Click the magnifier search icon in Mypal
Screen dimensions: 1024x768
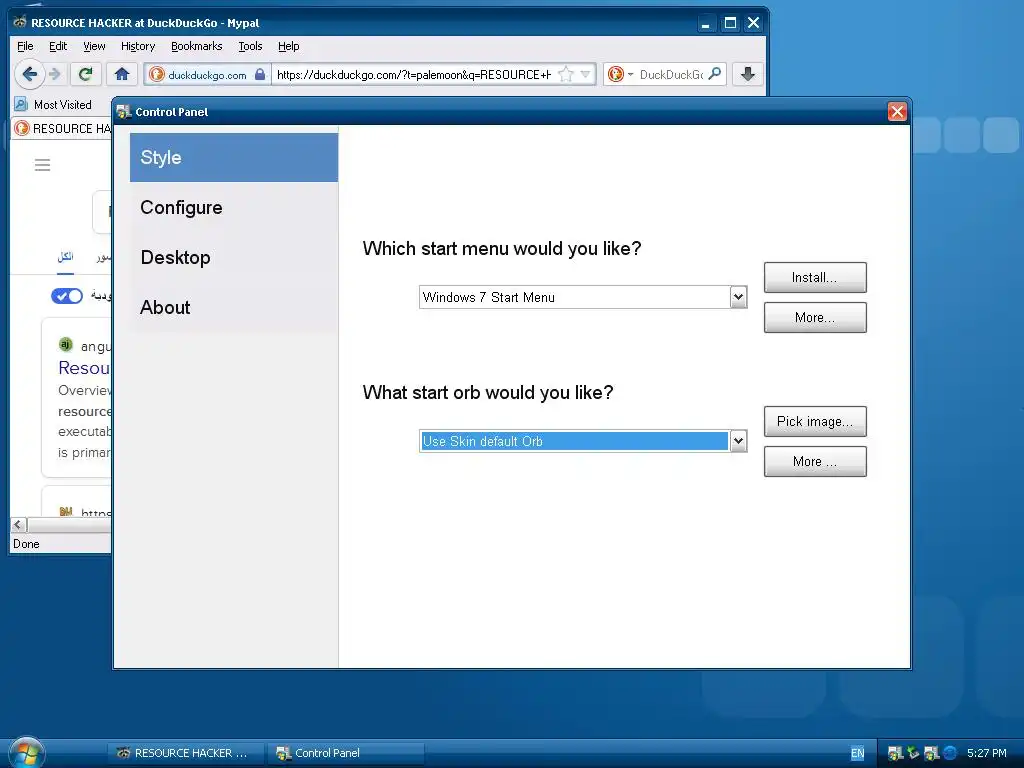coord(715,74)
